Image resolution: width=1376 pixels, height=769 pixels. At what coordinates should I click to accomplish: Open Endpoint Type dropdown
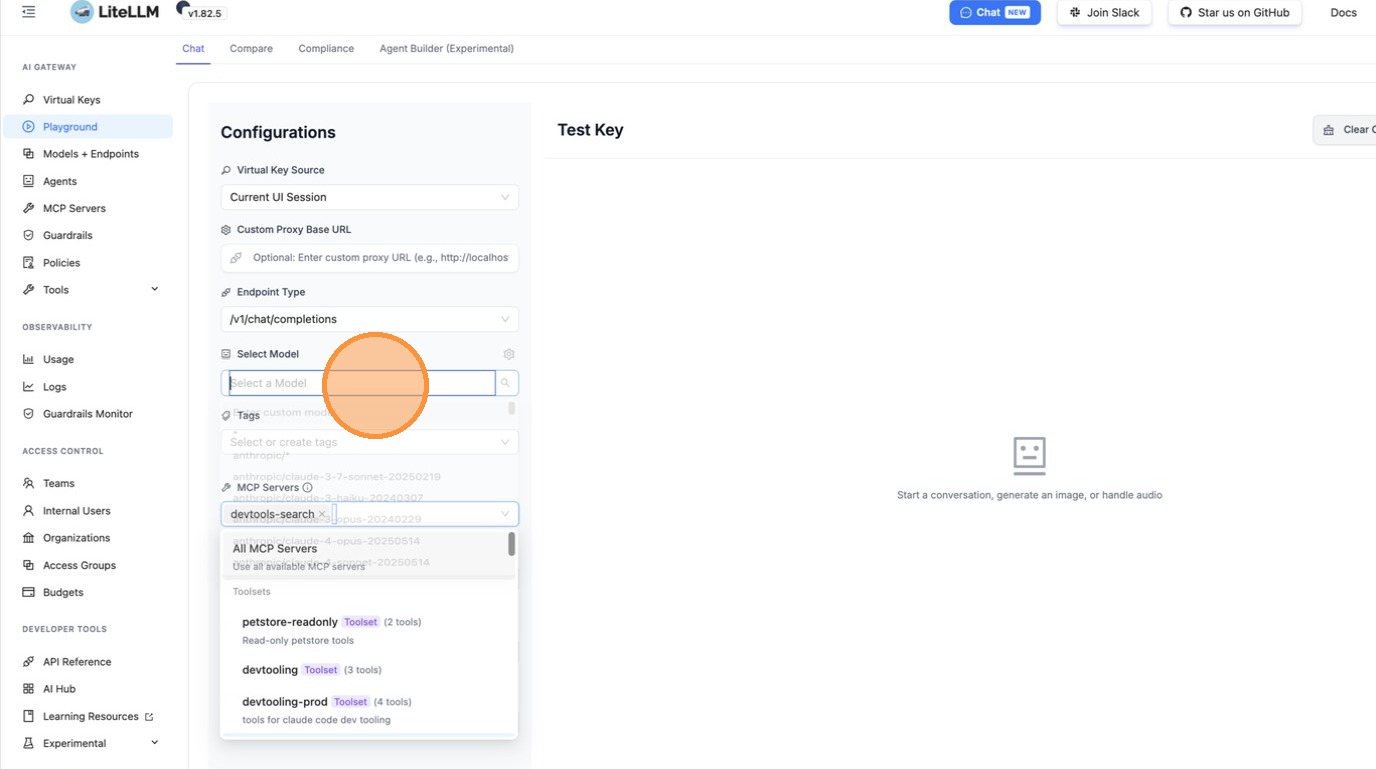tap(370, 319)
